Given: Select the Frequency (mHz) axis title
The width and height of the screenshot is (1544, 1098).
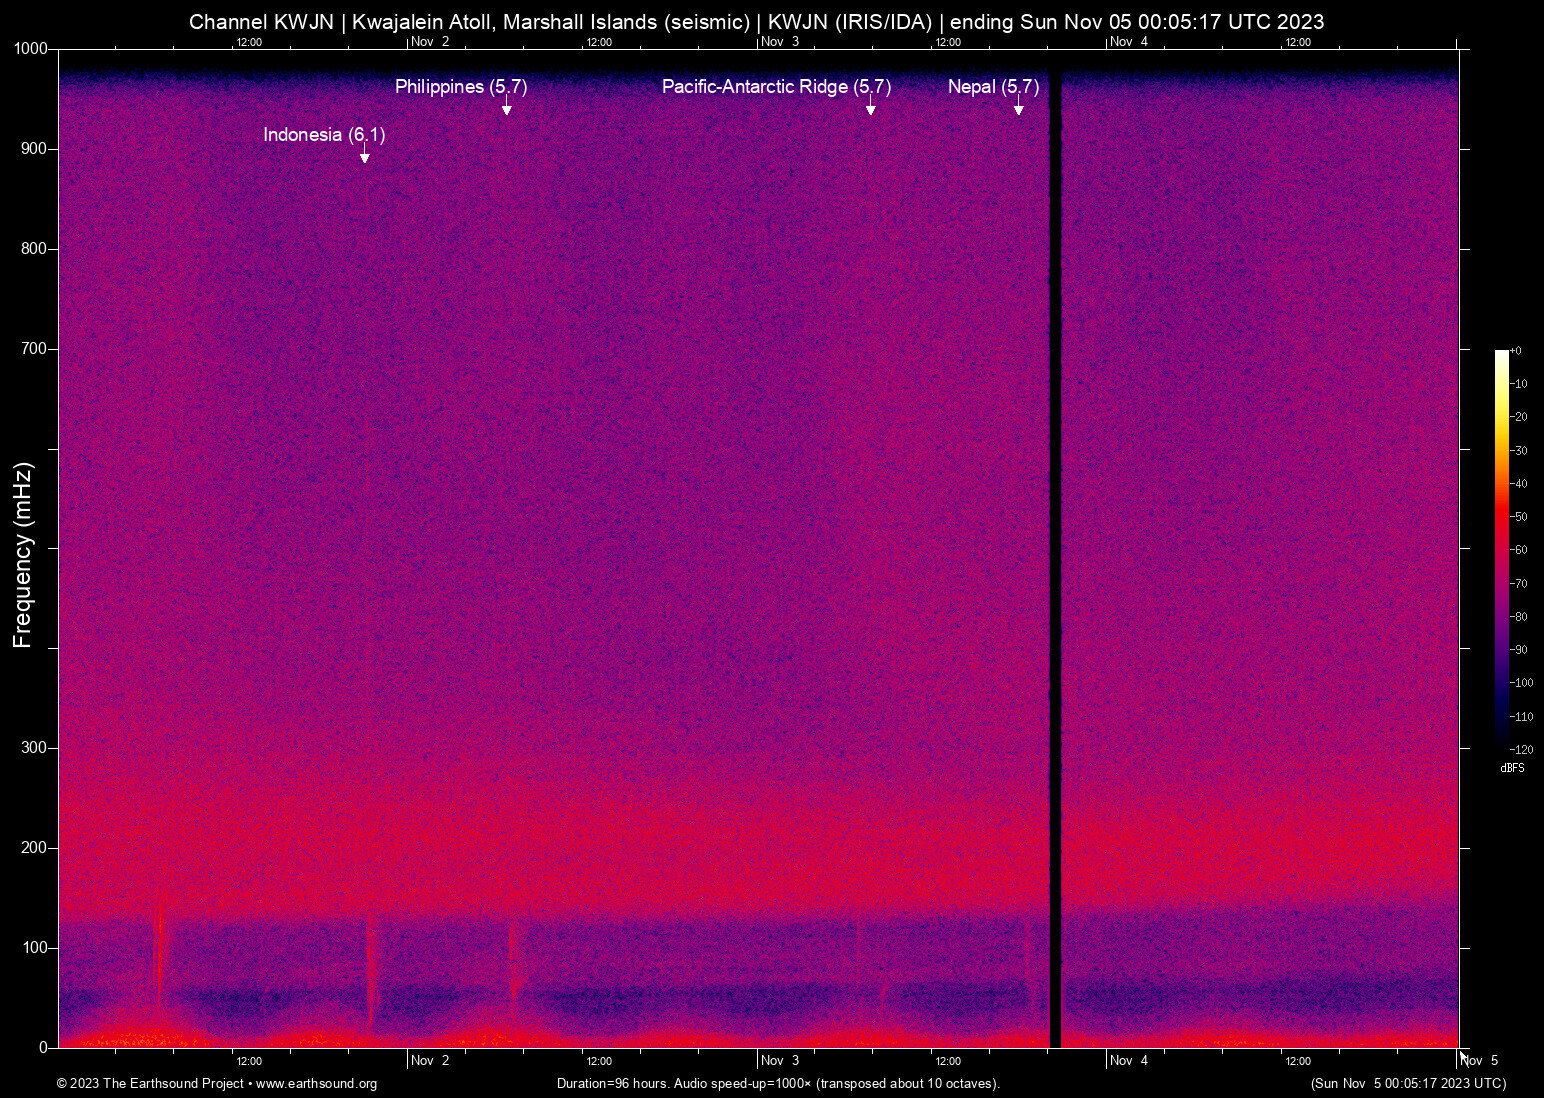Looking at the screenshot, I should click(21, 549).
